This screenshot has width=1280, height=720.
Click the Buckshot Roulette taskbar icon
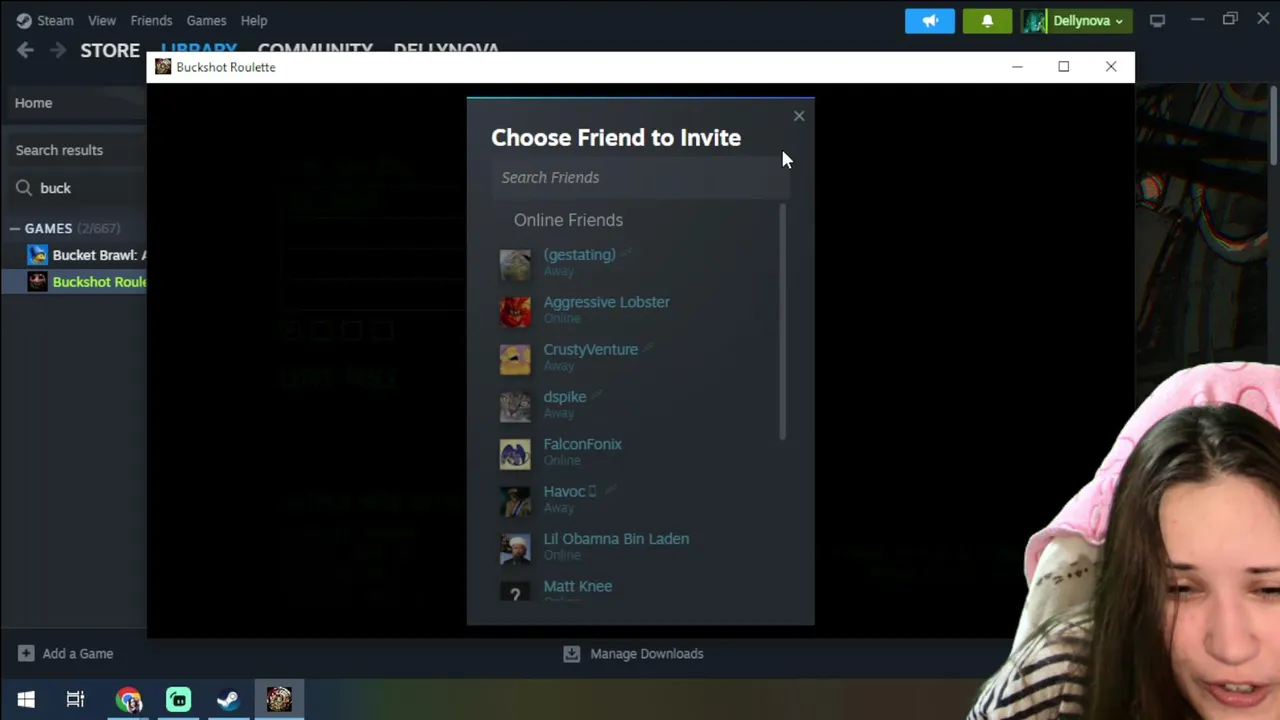point(279,699)
